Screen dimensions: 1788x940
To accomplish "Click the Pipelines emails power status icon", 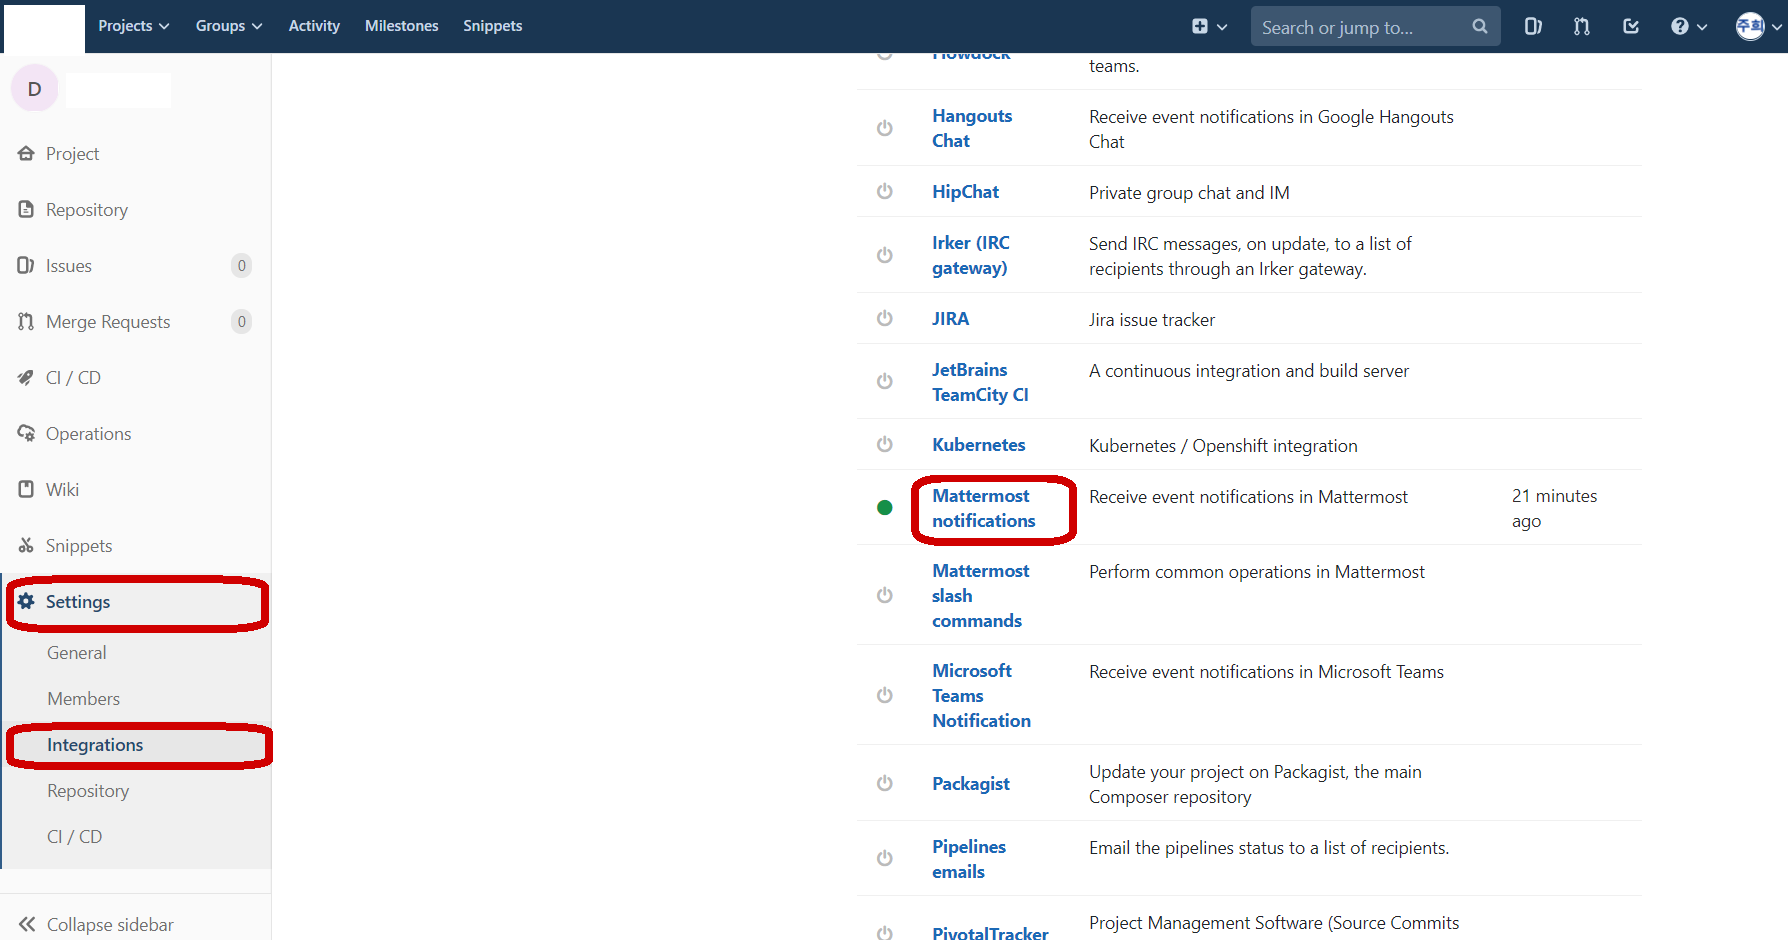I will coord(884,858).
